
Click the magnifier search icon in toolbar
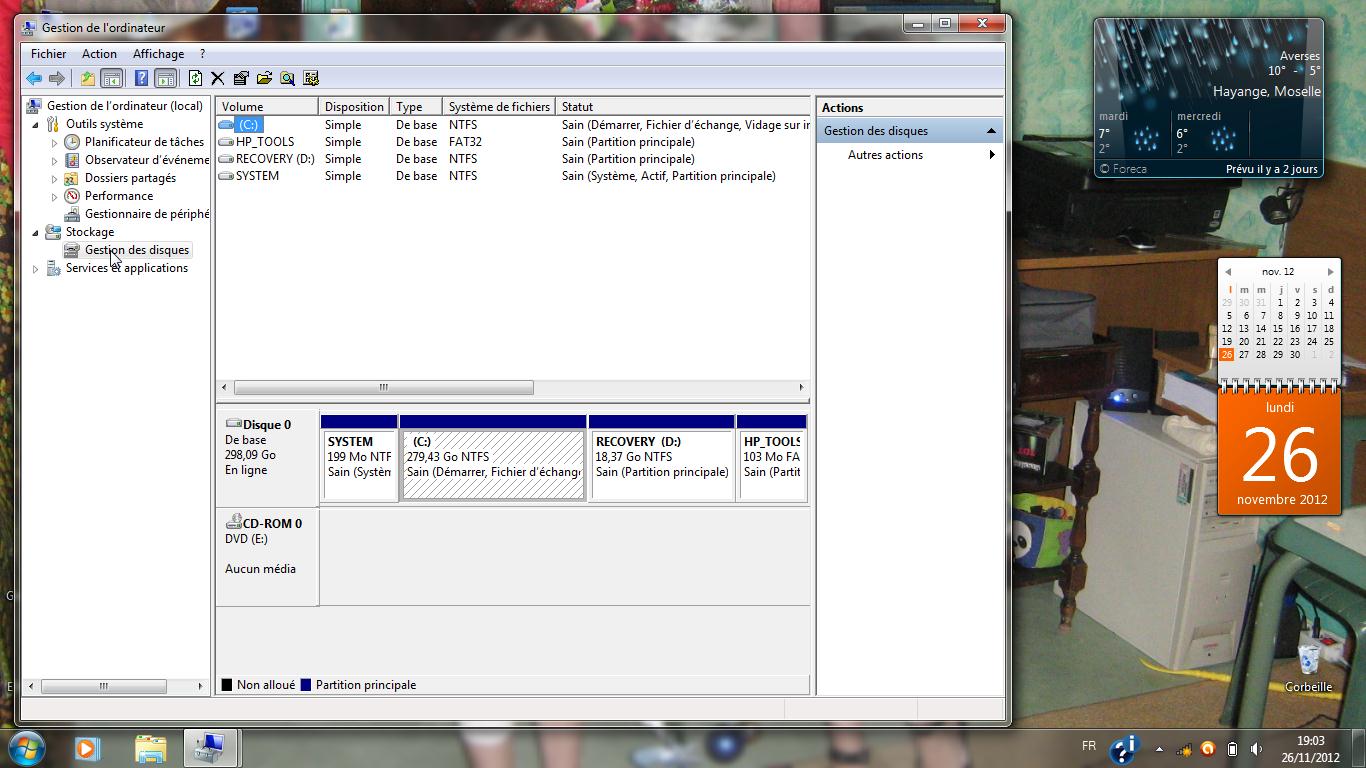pyautogui.click(x=288, y=78)
